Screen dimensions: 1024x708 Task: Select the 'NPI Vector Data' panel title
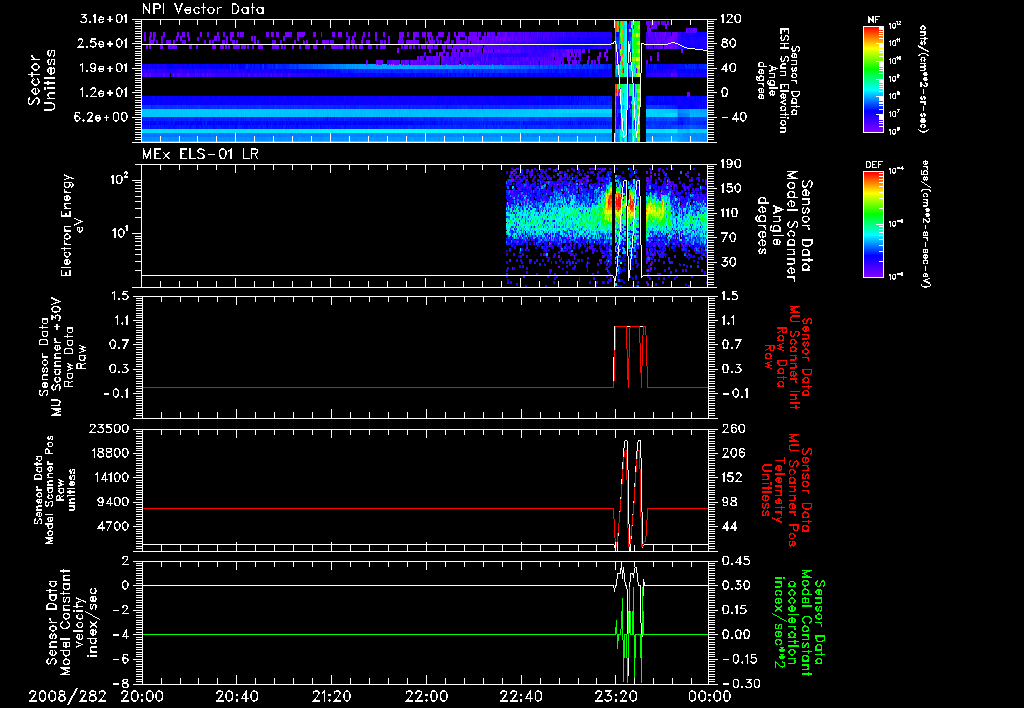click(204, 9)
